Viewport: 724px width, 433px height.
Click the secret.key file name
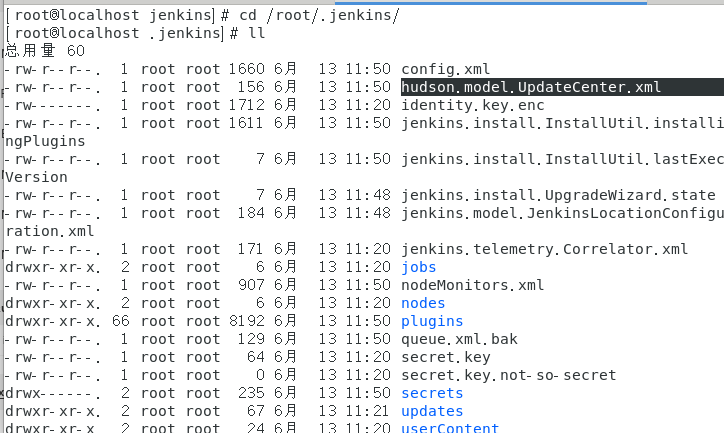pyautogui.click(x=446, y=357)
